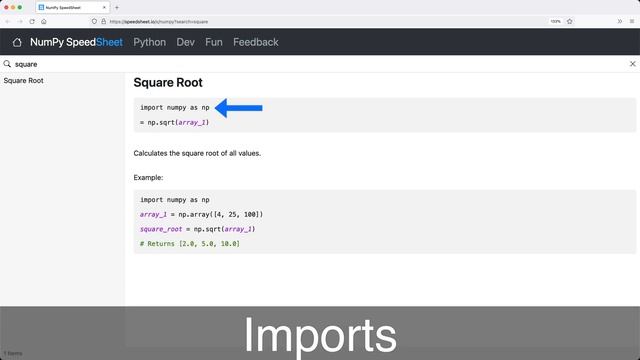Click the '# Returns [2.0, 5.0, 10.0]' comment
Image resolution: width=640 pixels, height=360 pixels.
tap(190, 244)
